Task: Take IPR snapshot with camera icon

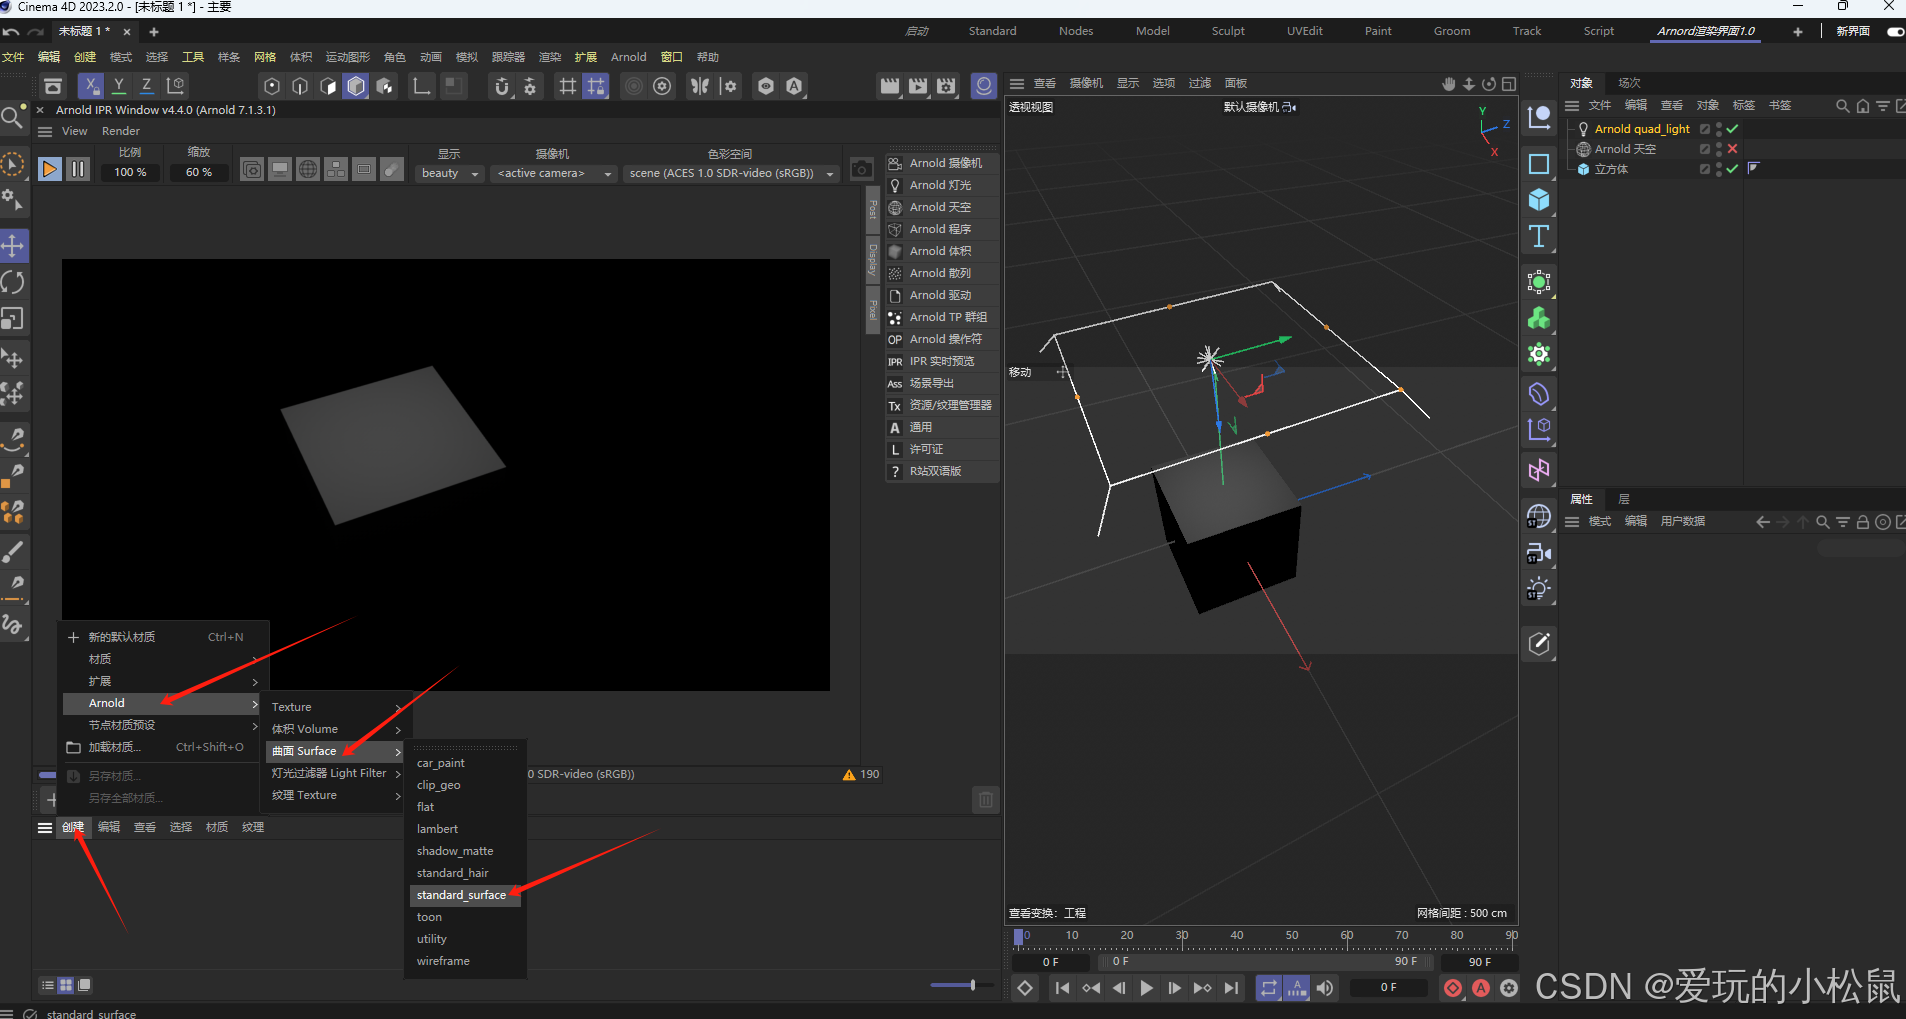Action: point(861,169)
